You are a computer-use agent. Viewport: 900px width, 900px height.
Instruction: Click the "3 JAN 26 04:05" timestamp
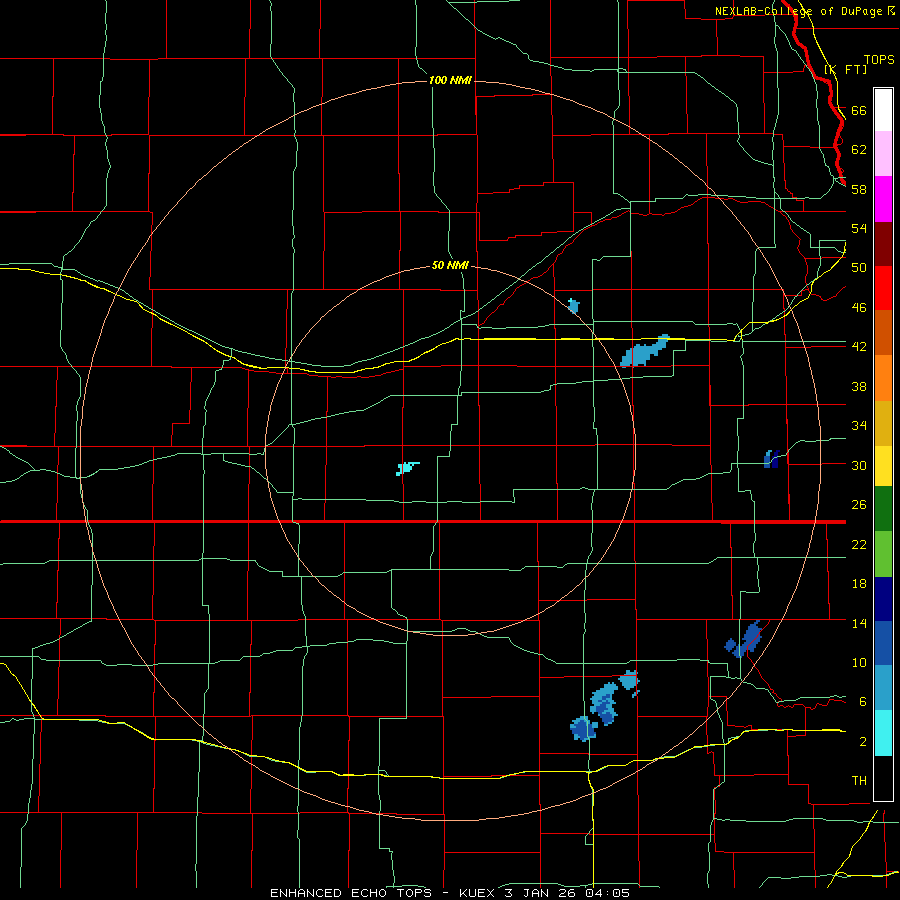(568, 893)
